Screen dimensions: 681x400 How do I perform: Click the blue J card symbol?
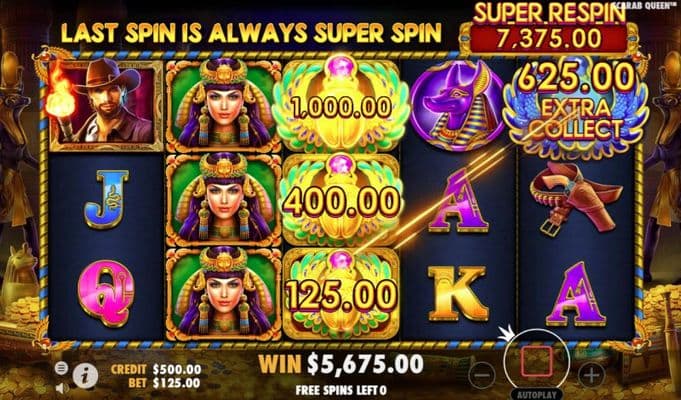(106, 198)
